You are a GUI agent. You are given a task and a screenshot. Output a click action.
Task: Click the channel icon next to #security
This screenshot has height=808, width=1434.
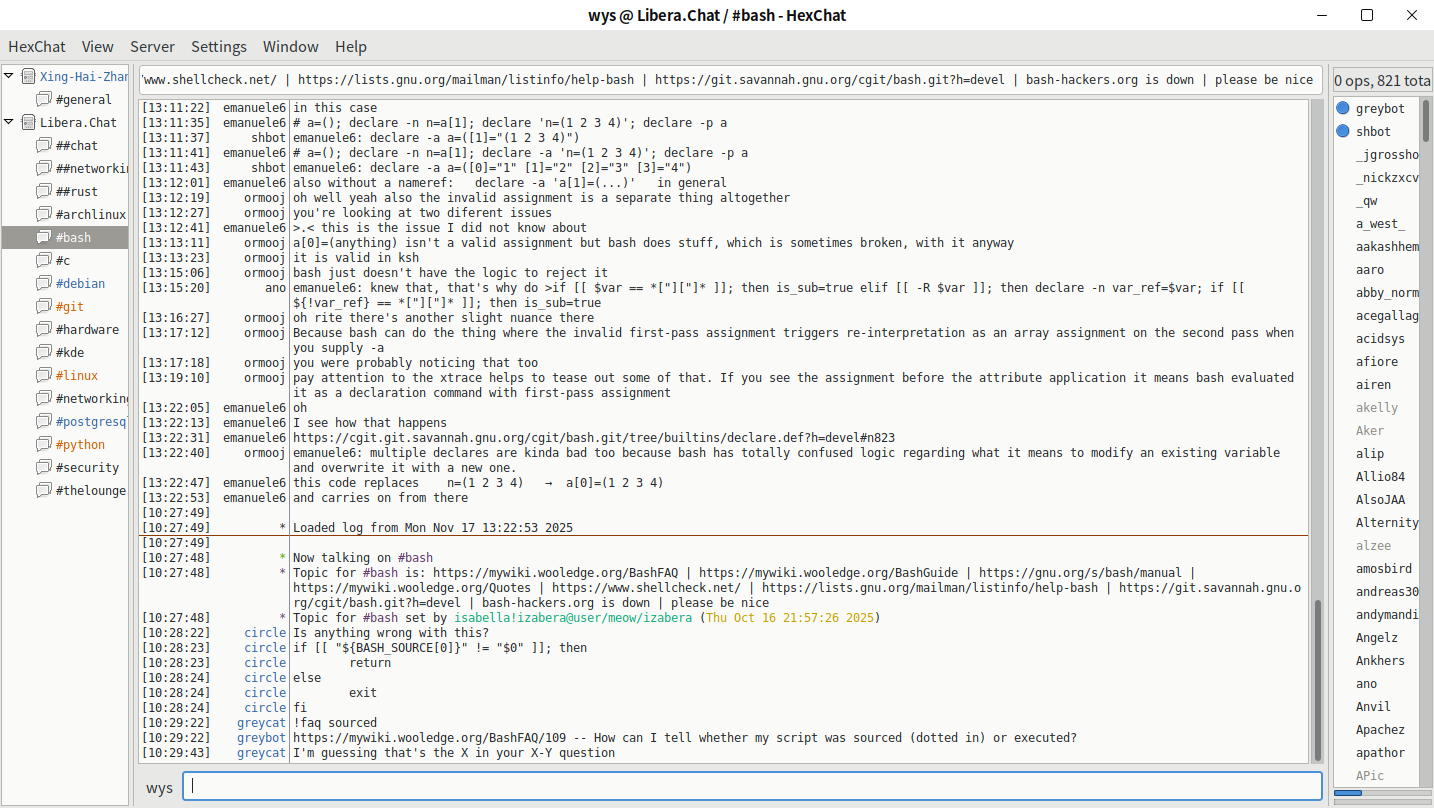click(x=43, y=468)
